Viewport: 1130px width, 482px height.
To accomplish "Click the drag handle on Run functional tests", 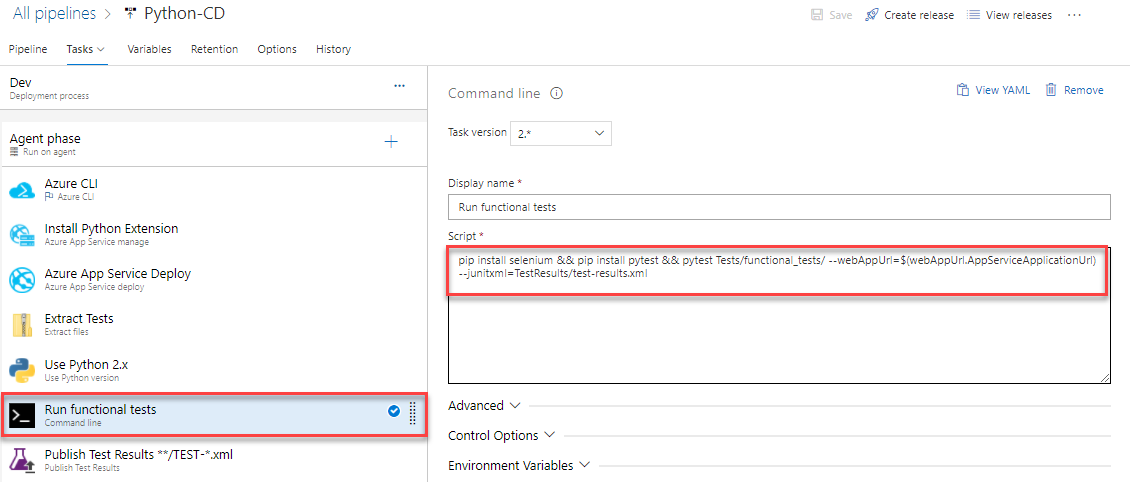I will pos(413,412).
